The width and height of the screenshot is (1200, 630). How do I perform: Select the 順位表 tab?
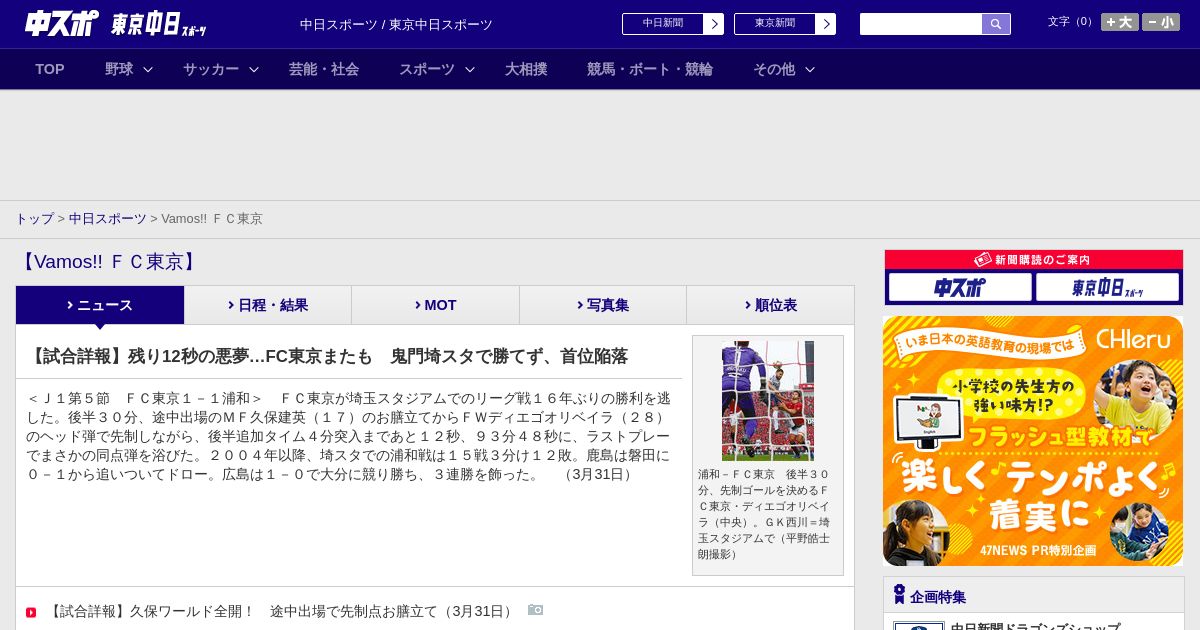pos(771,305)
